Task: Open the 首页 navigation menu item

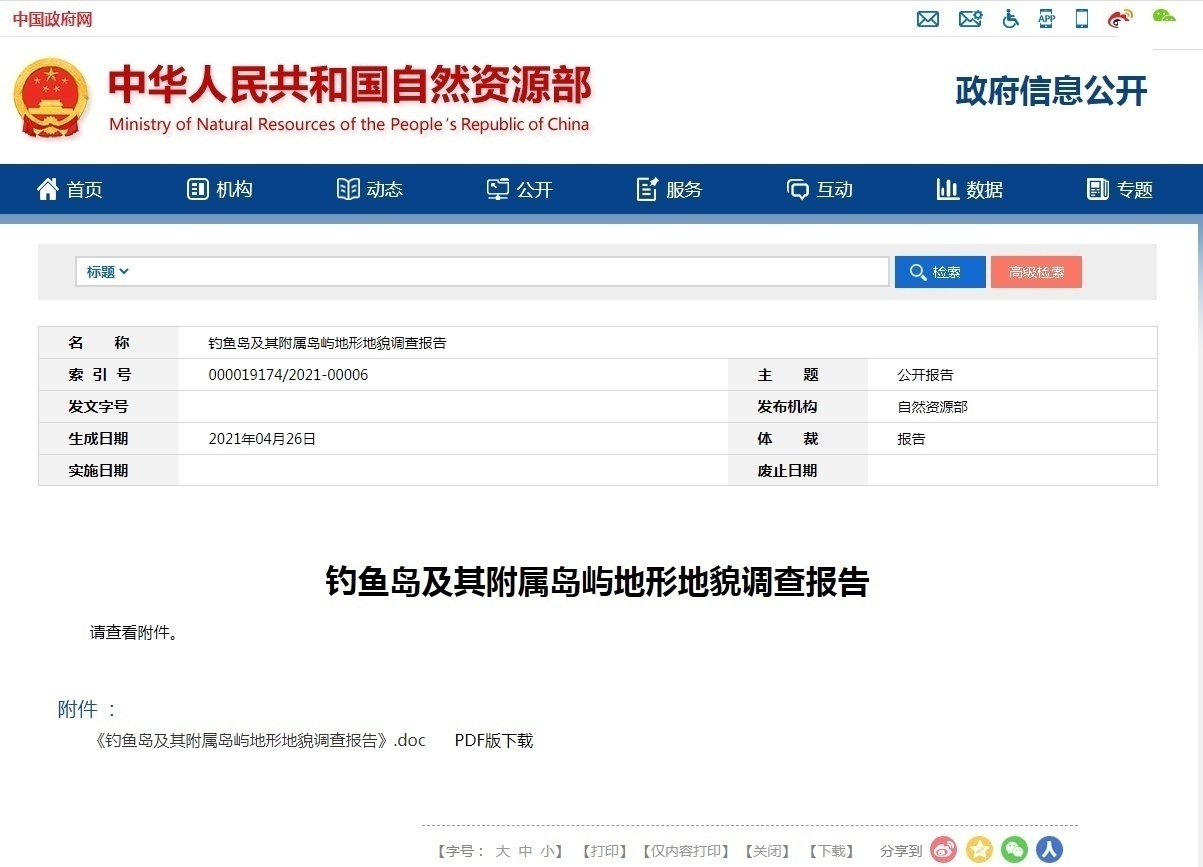Action: coord(70,190)
